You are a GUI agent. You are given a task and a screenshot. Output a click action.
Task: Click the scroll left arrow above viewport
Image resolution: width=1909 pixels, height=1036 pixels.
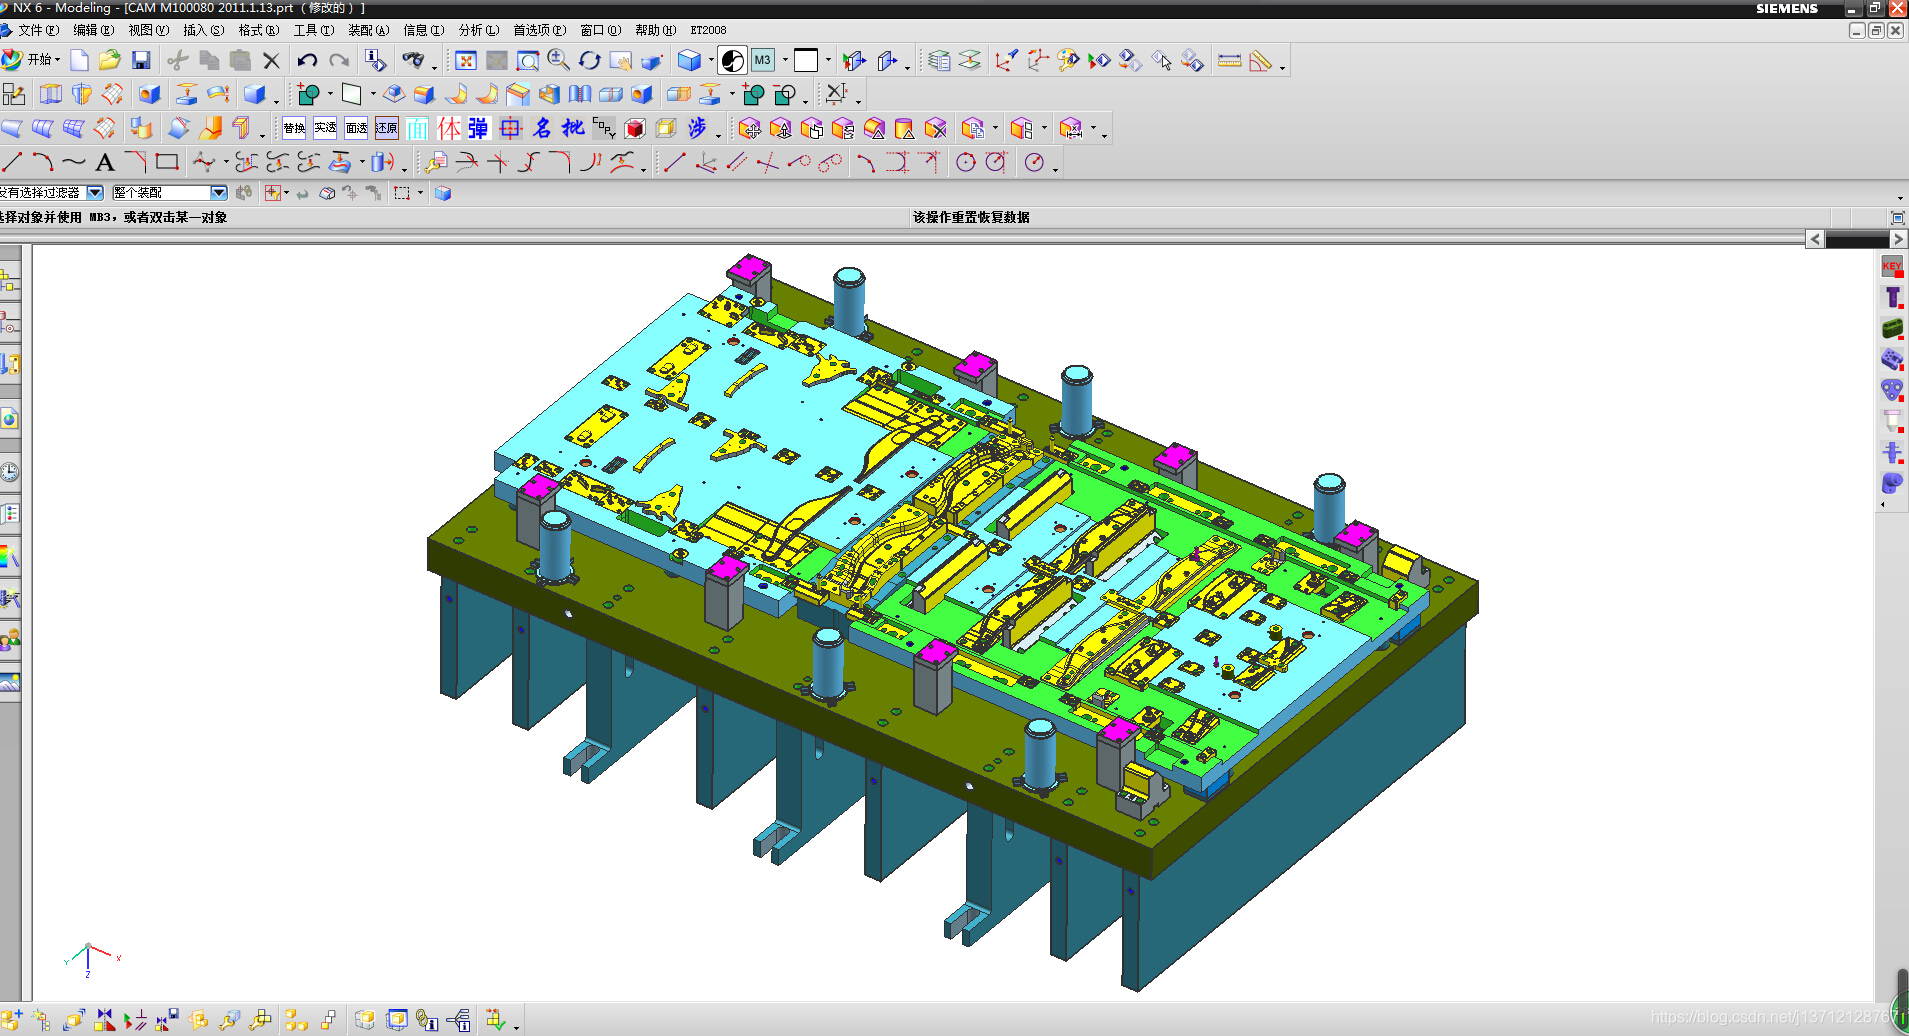click(1815, 239)
